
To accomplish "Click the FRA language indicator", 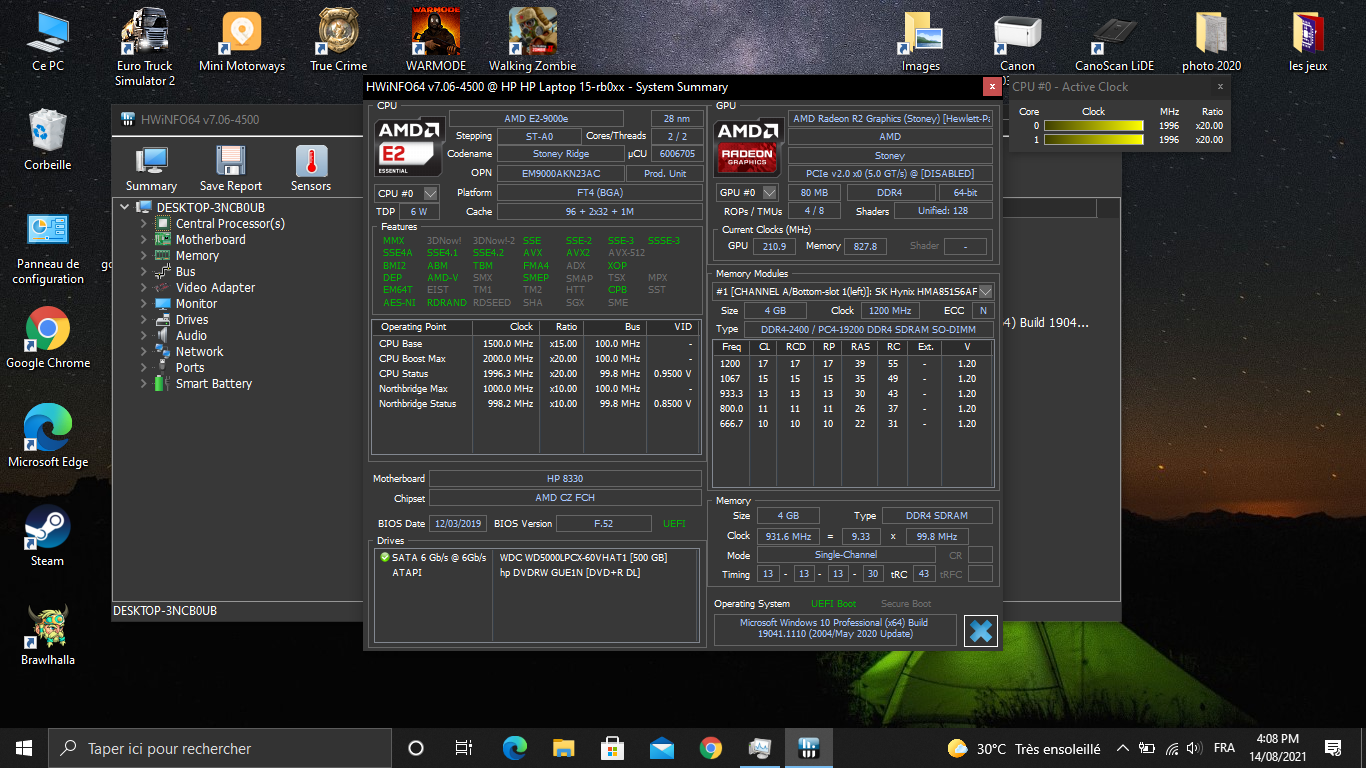I will 1224,748.
